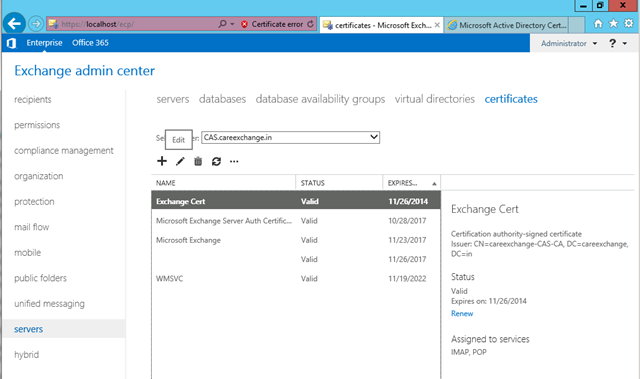Click the Renew link in details pane

coord(462,313)
